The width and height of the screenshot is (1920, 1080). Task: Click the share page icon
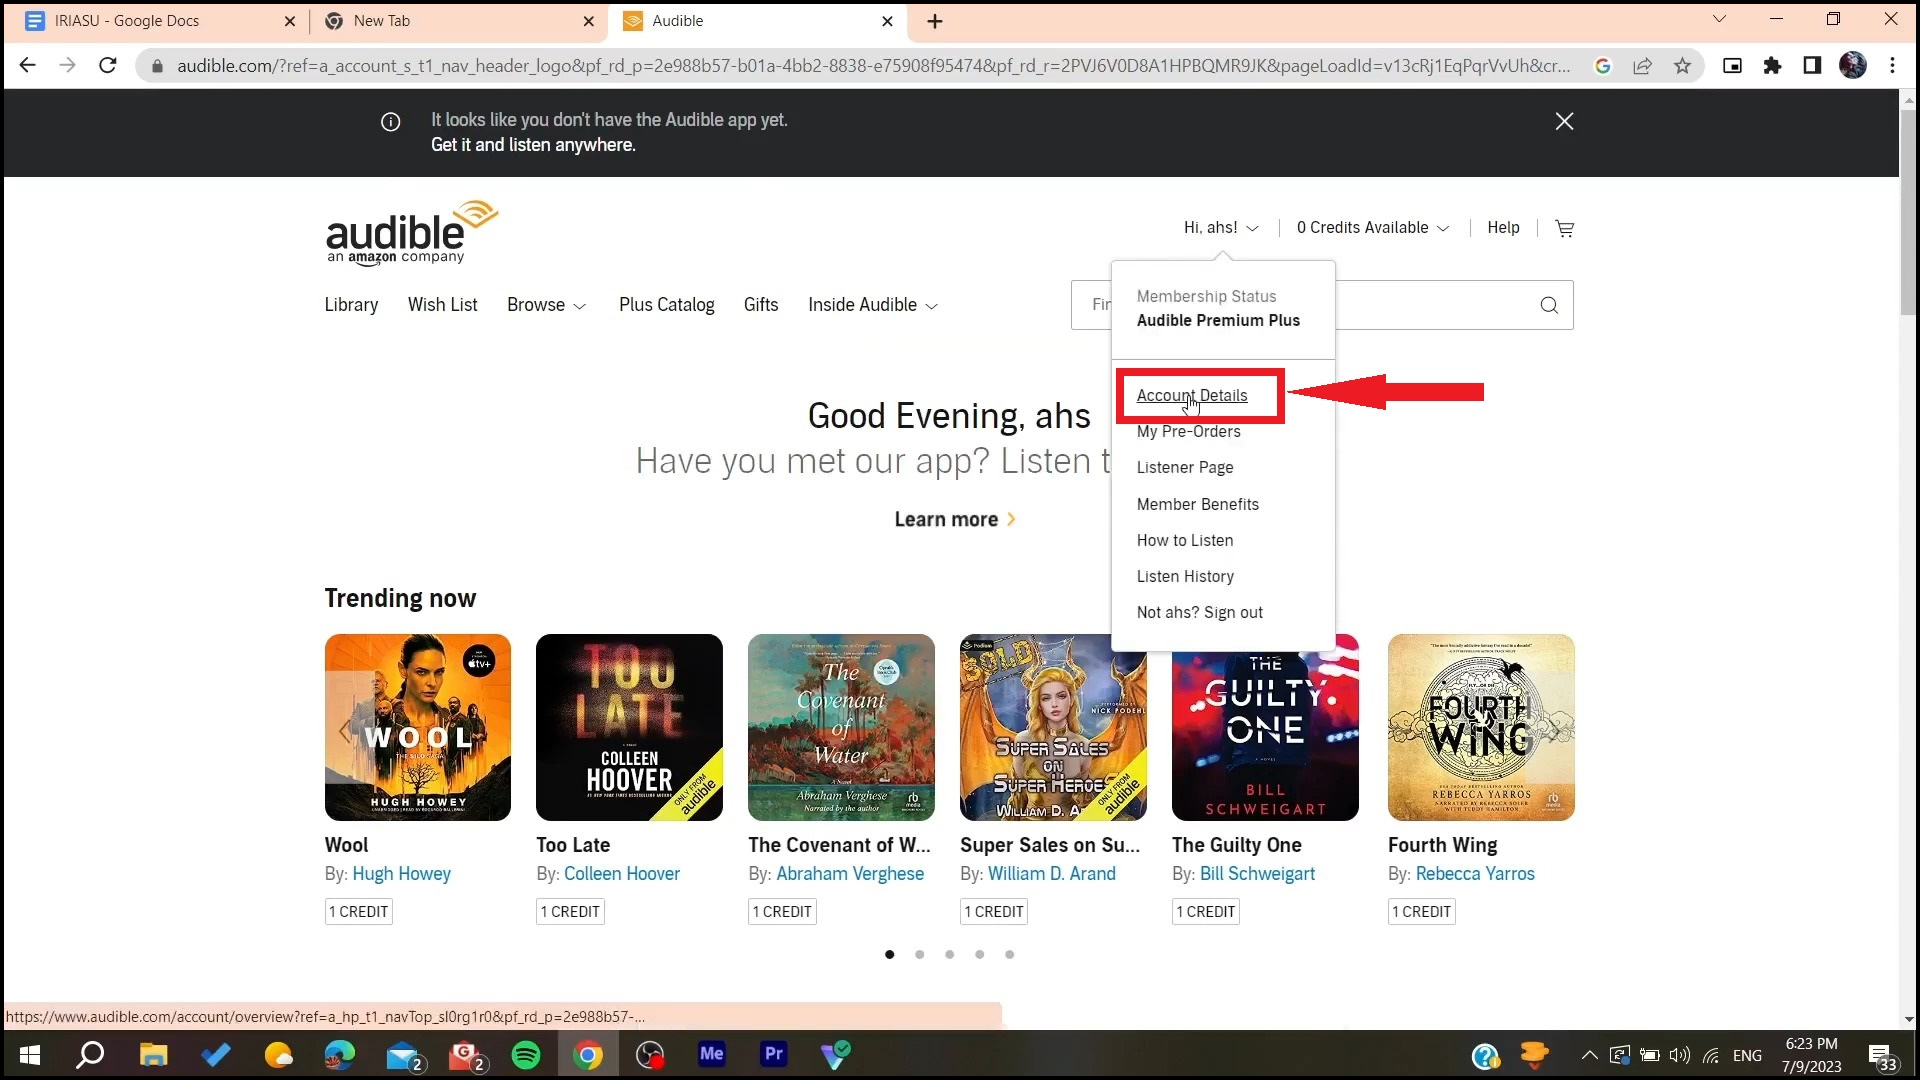1642,66
